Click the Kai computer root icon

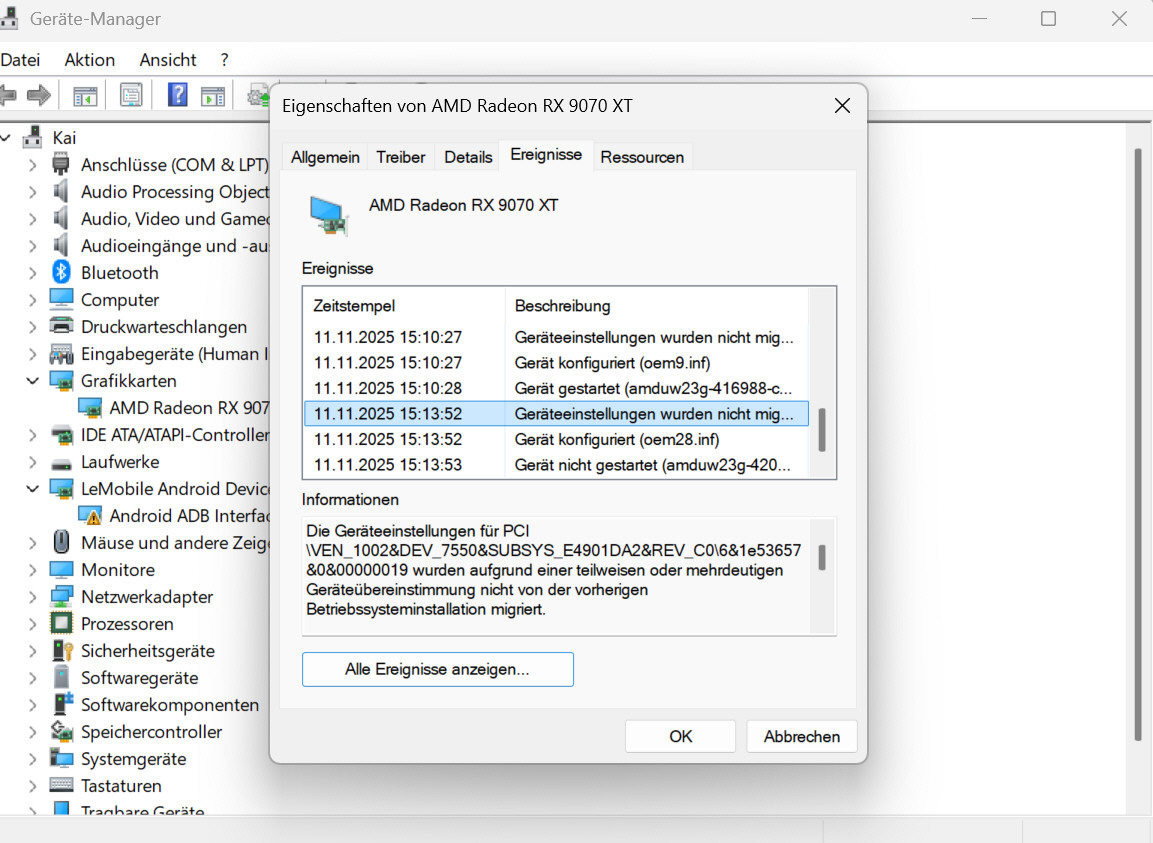coord(32,137)
